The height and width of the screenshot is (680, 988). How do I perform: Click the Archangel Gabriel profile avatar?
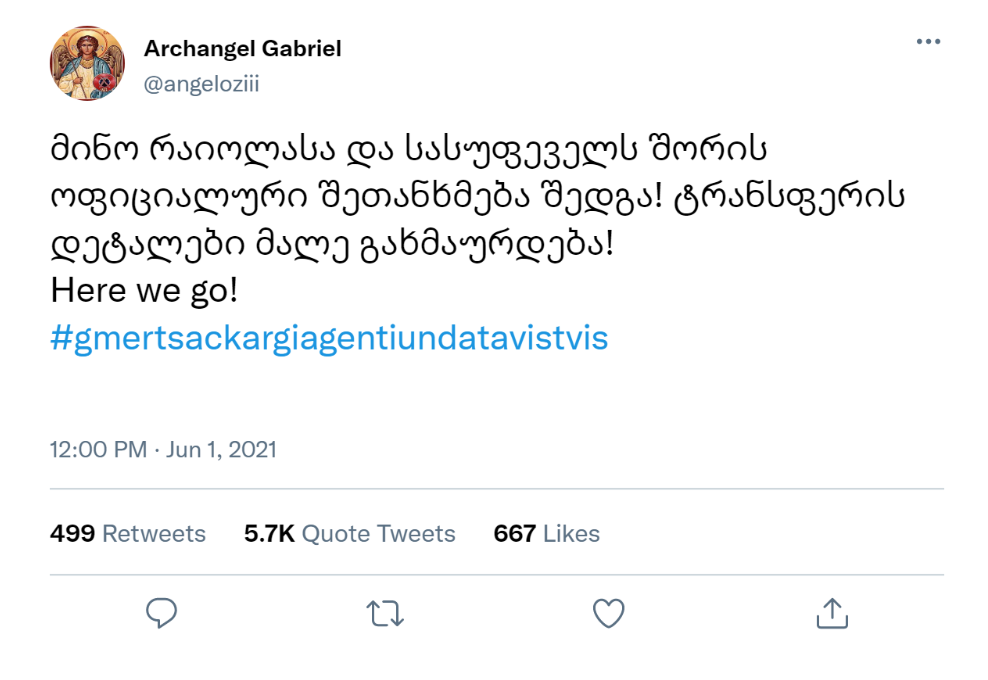coord(87,64)
